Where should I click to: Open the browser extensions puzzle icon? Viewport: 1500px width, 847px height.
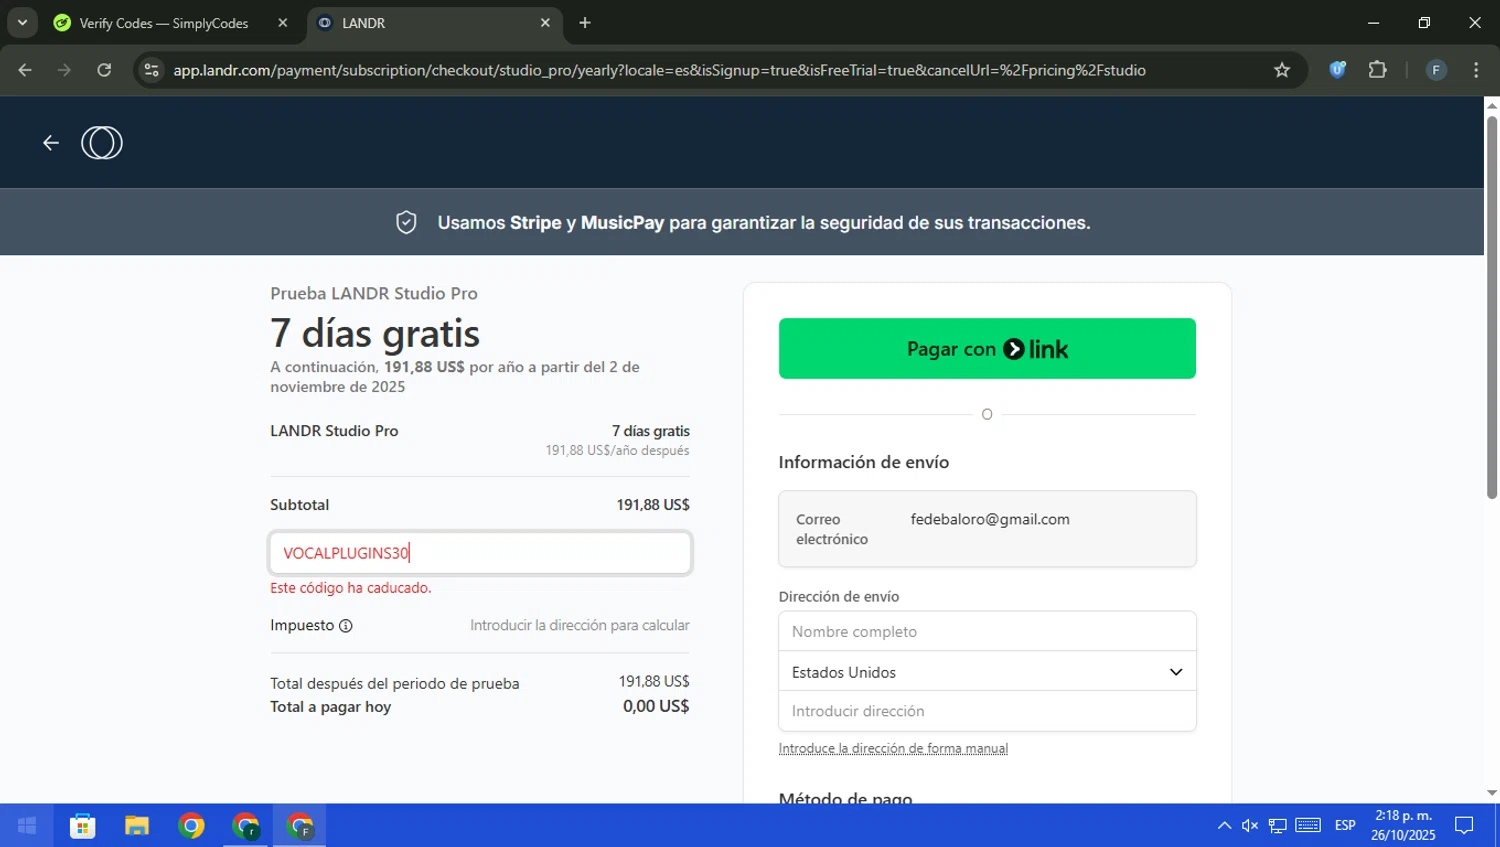1378,70
